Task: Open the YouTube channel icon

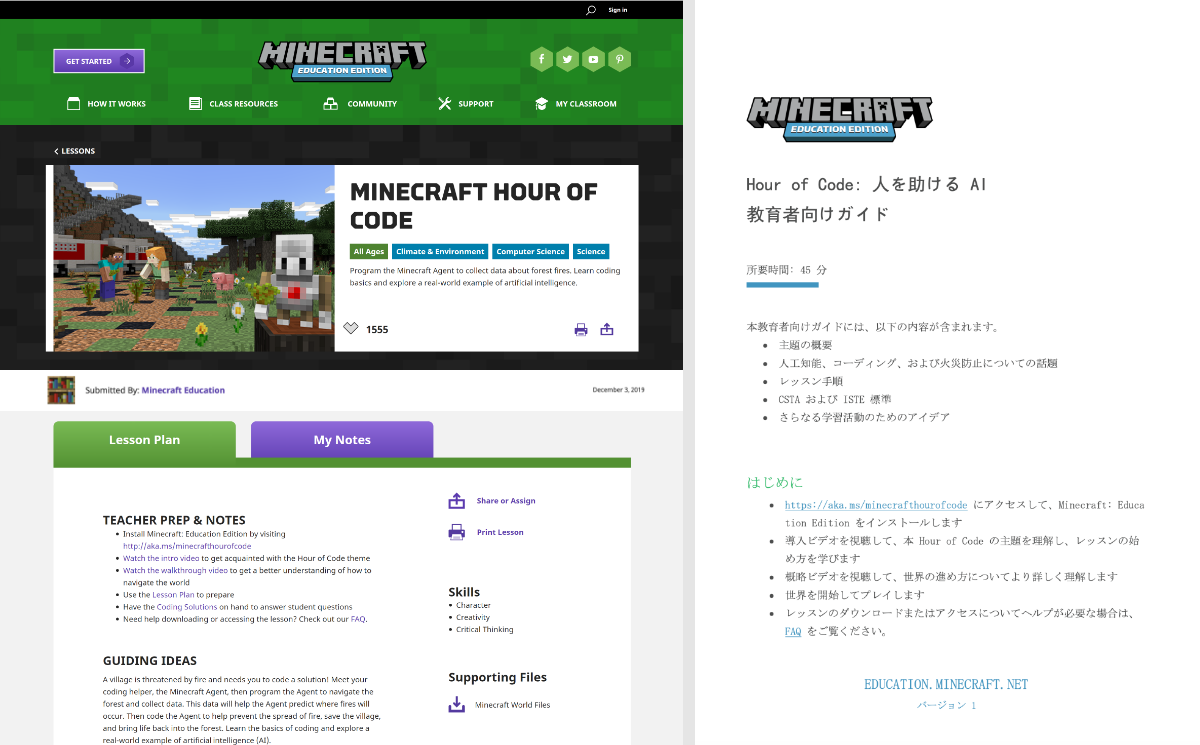Action: [x=593, y=59]
